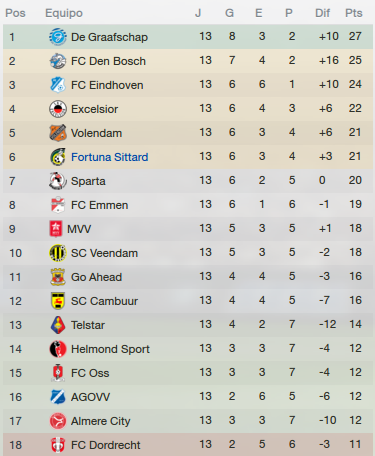Image resolution: width=375 pixels, height=456 pixels.
Task: Click the De Graafschap club crest
Action: 58,37
